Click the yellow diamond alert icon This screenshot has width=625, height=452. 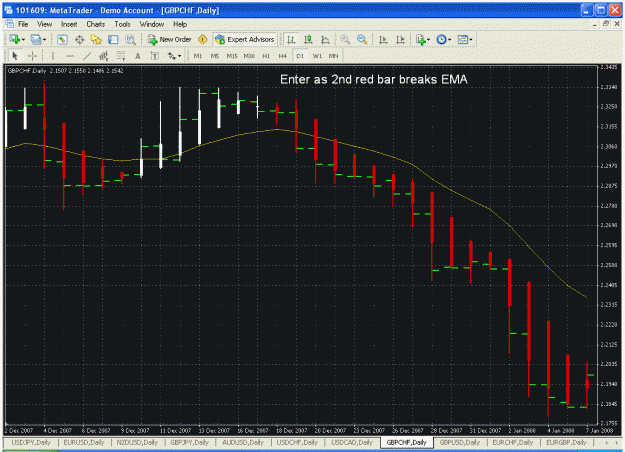tap(202, 39)
